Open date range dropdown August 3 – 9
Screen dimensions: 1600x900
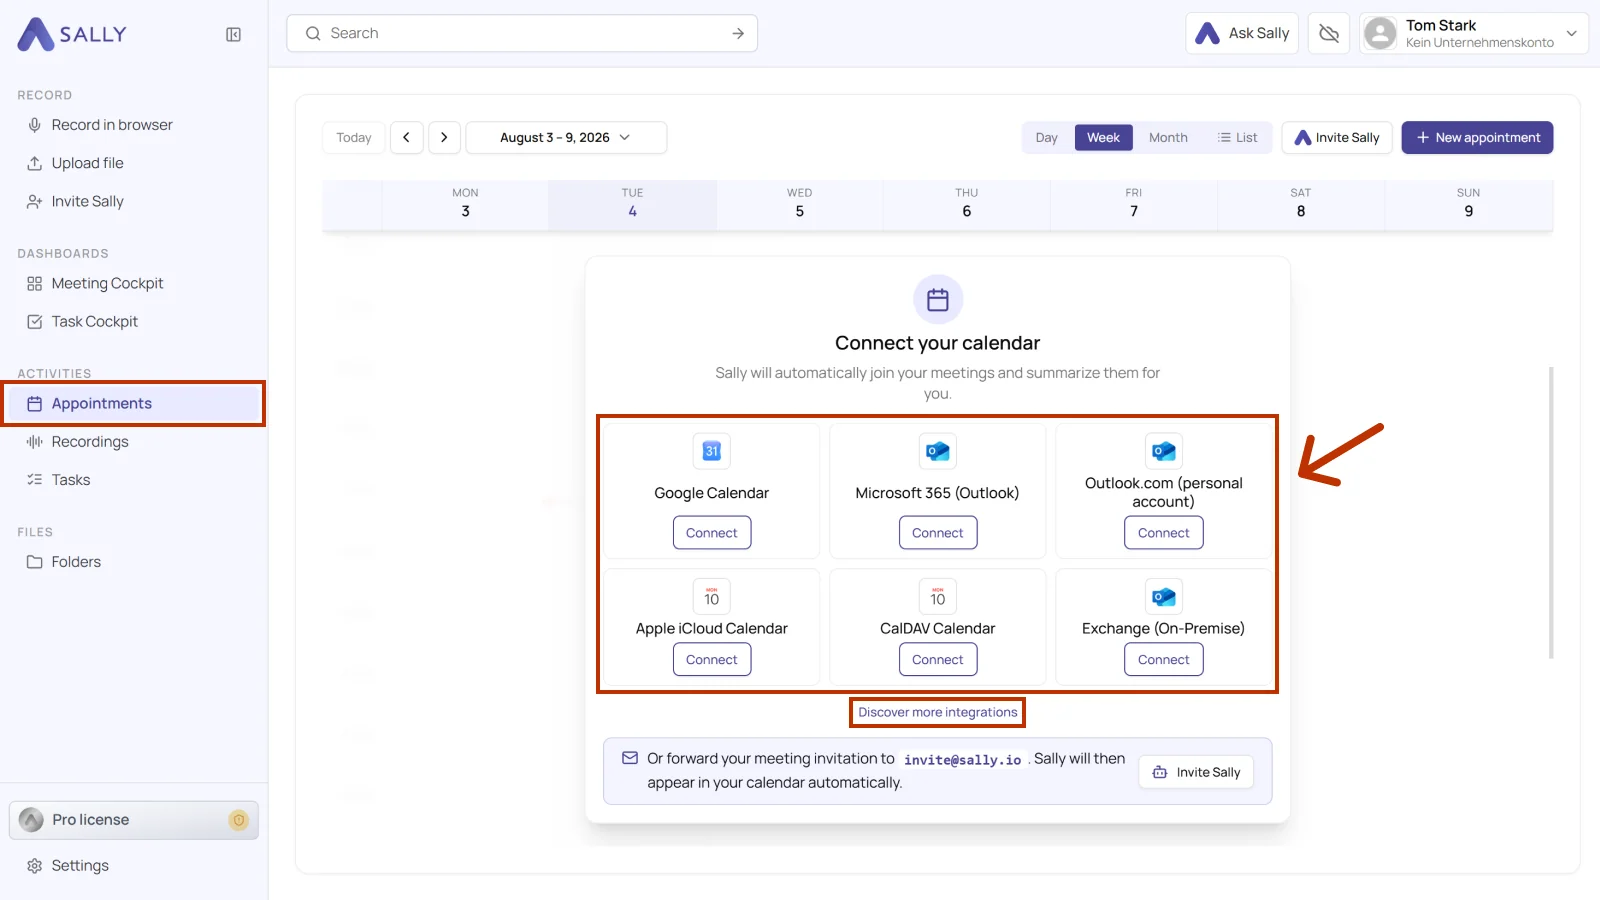click(566, 137)
